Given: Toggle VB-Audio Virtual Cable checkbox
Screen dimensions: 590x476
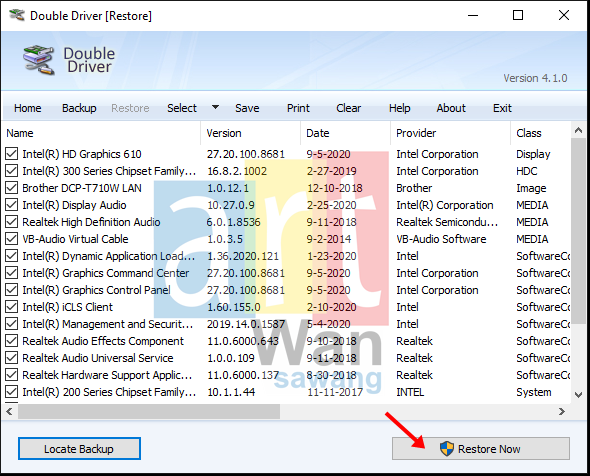Looking at the screenshot, I should click(12, 239).
